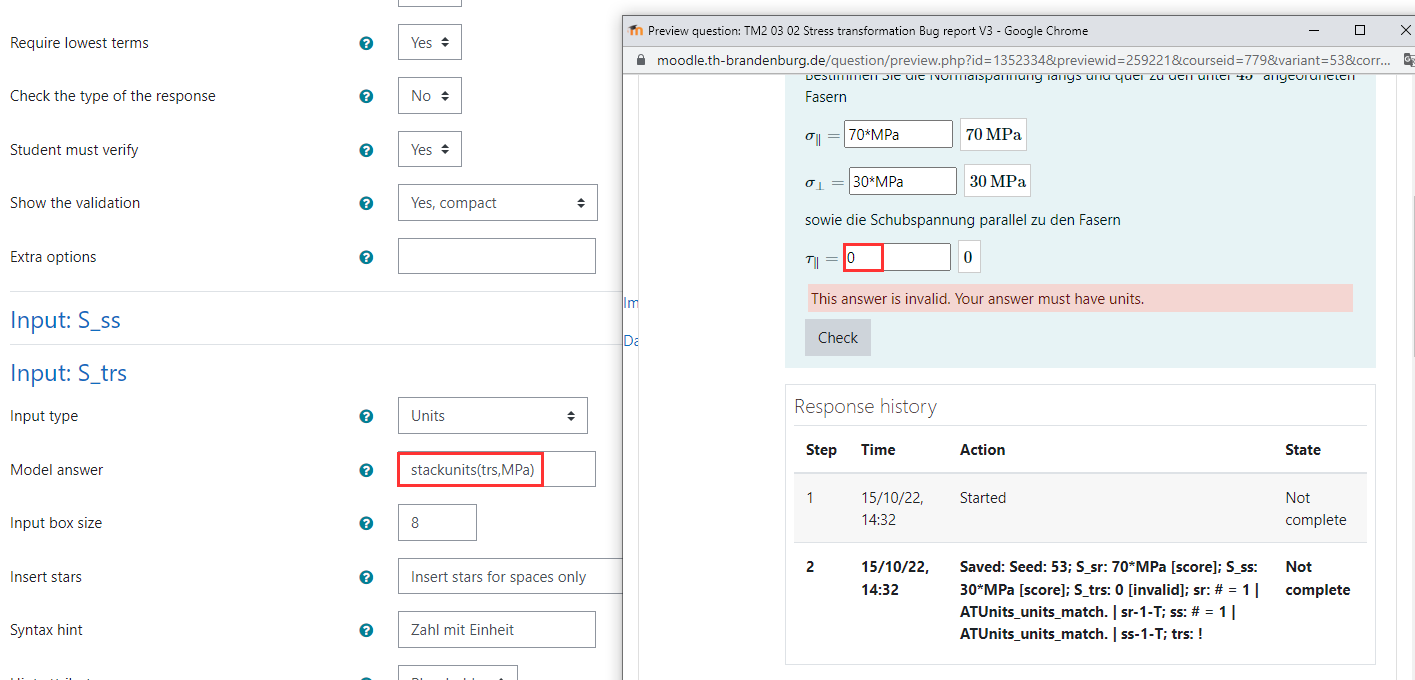
Task: Open help for Show the validation
Action: pos(366,203)
